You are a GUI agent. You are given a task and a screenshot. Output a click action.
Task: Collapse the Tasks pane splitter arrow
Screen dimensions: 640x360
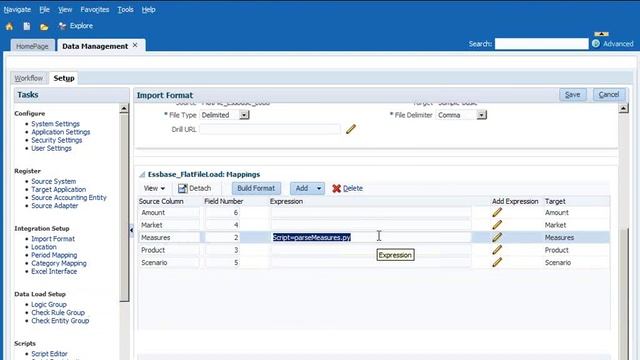pos(131,230)
